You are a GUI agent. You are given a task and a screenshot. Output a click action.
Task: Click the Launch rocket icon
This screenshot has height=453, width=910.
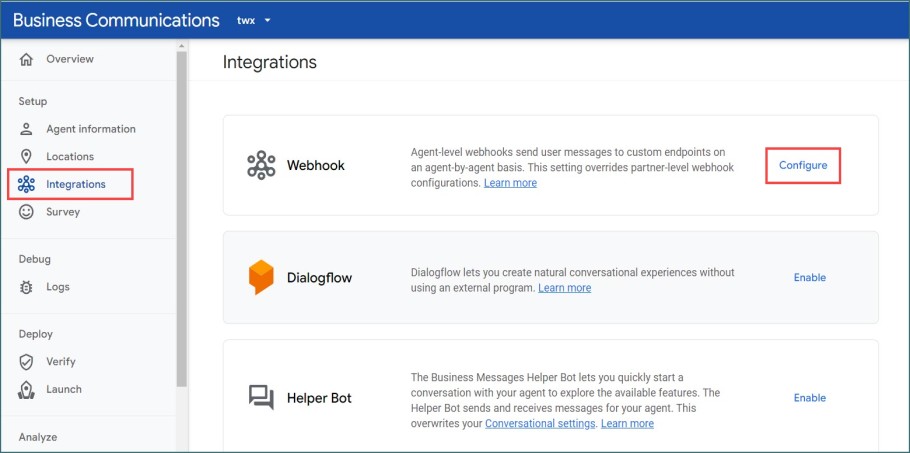coord(26,390)
